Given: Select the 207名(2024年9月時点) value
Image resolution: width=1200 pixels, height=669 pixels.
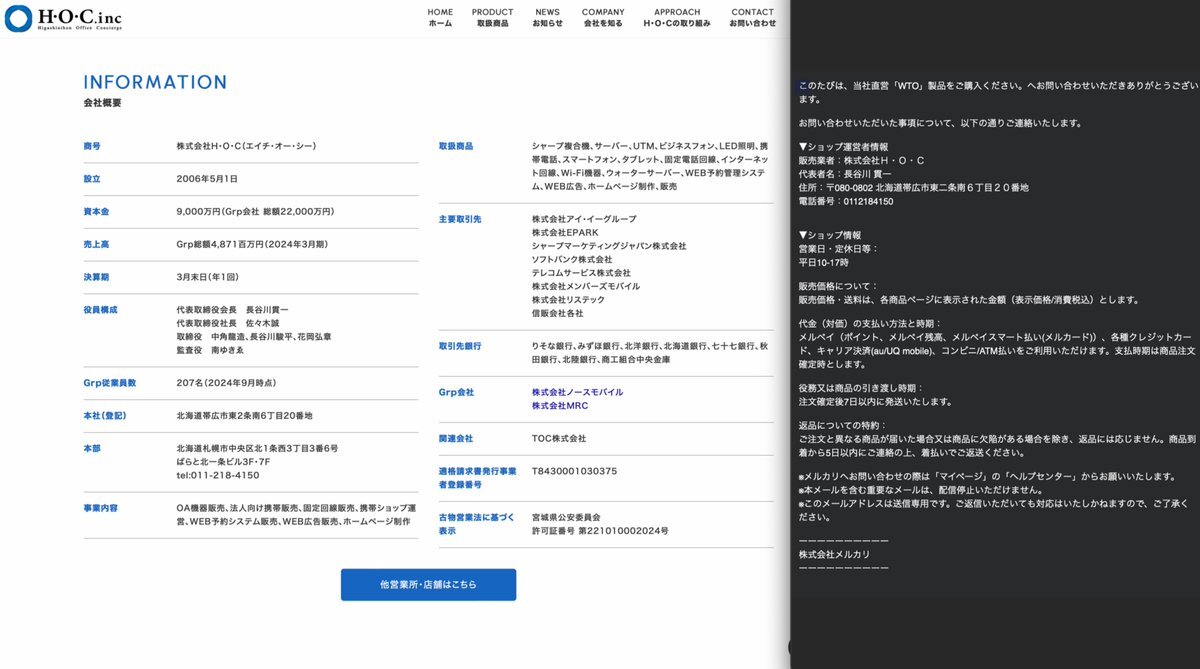Looking at the screenshot, I should point(226,383).
